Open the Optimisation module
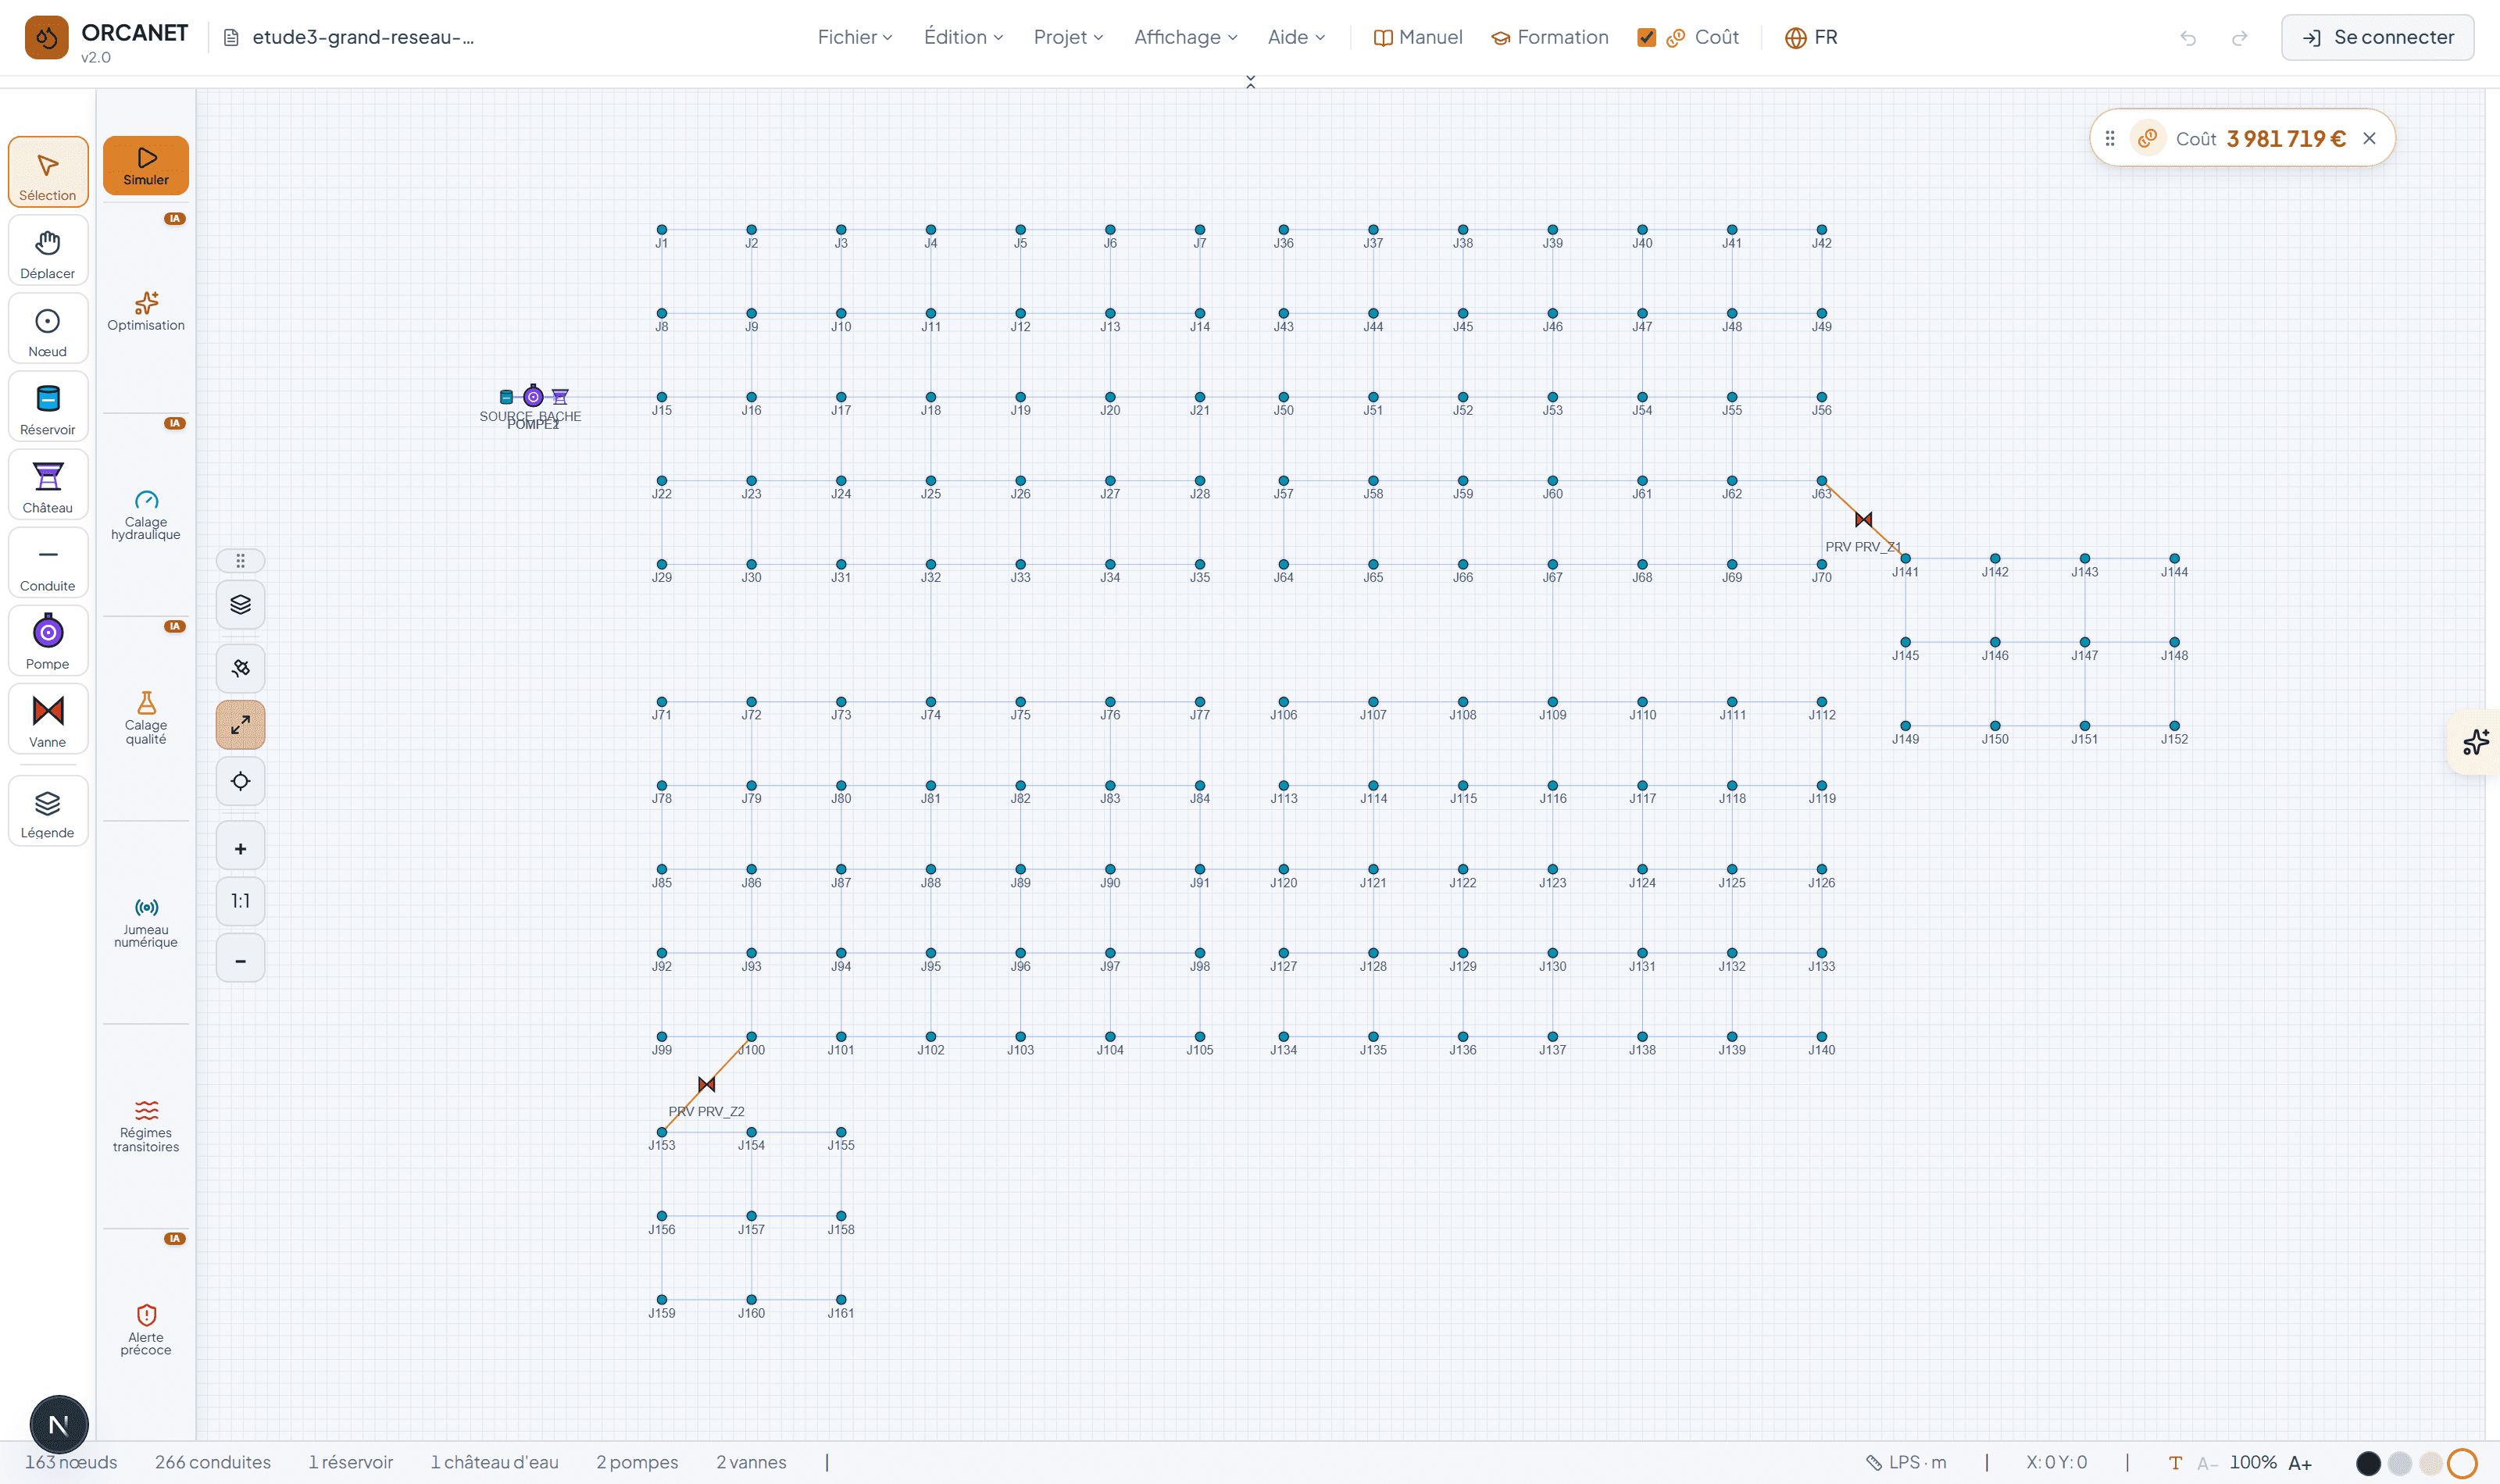Viewport: 2500px width, 1484px height. coord(146,311)
